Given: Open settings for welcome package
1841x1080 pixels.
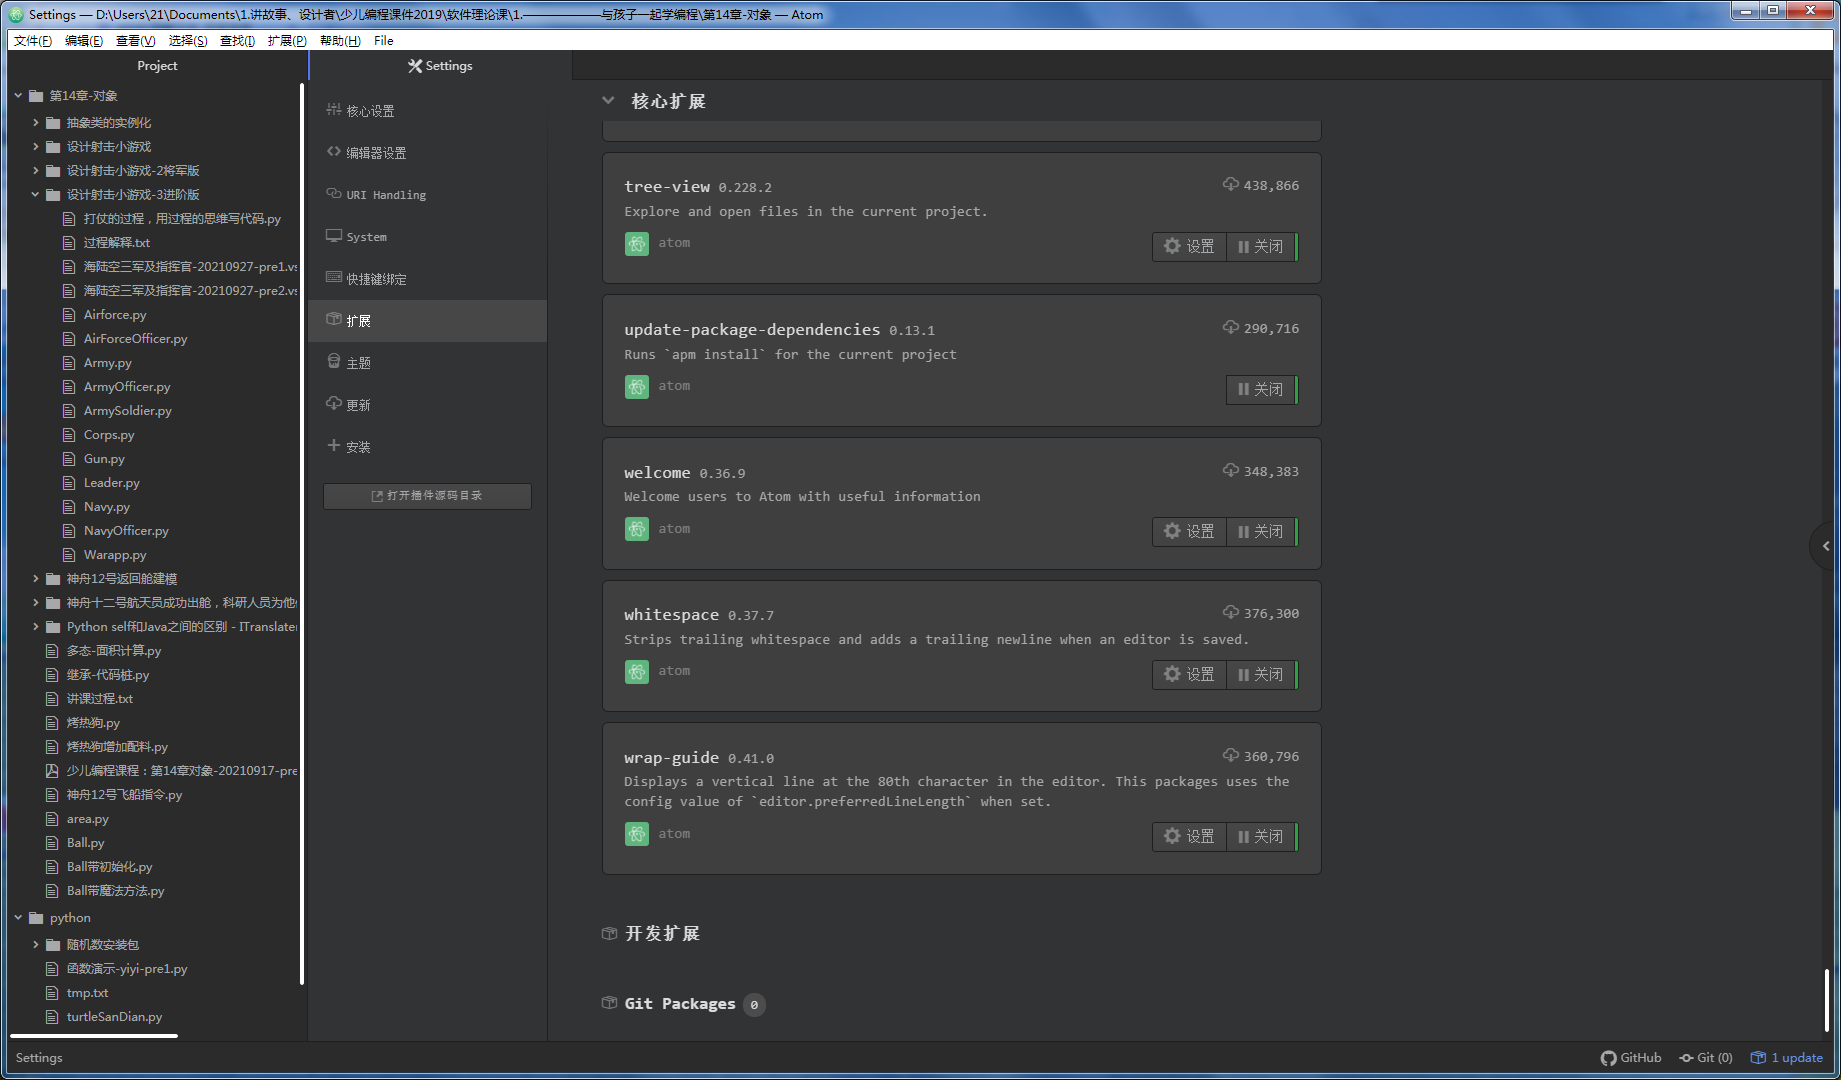Looking at the screenshot, I should pyautogui.click(x=1189, y=532).
